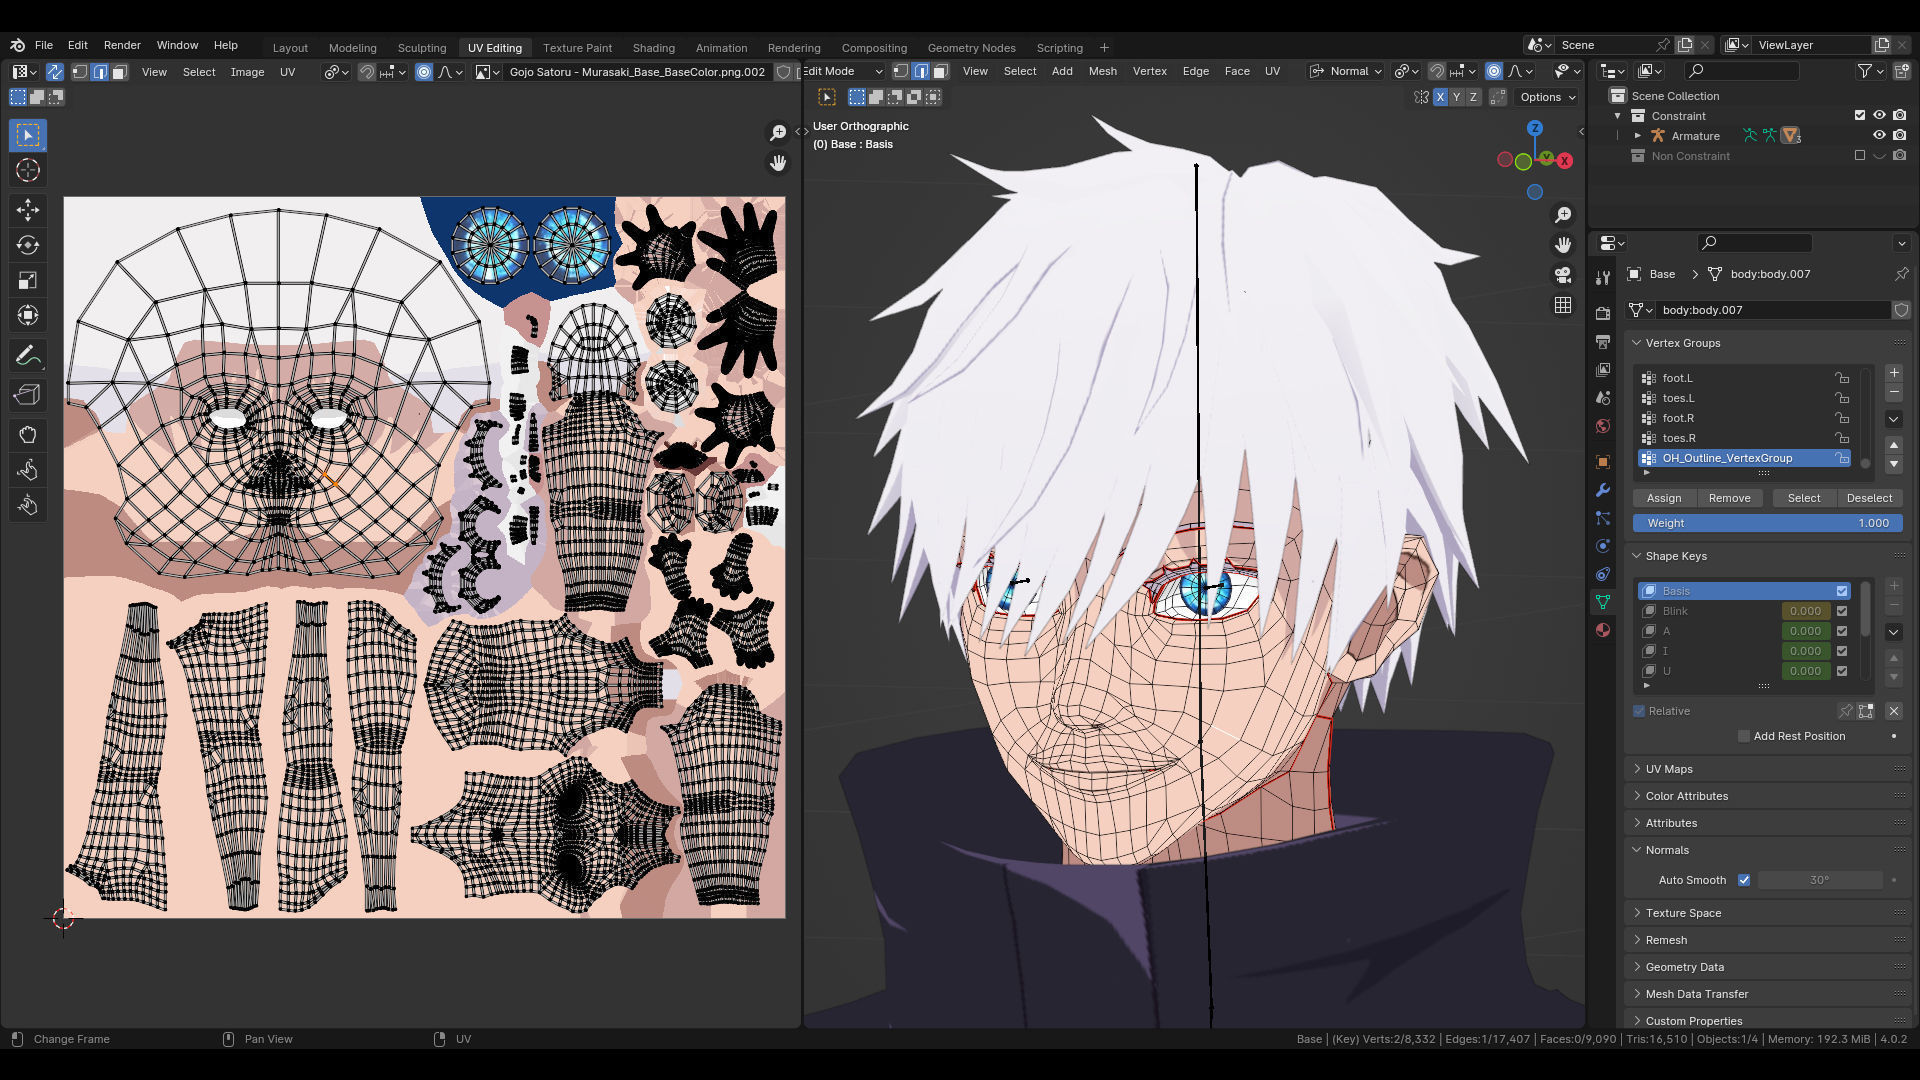Image resolution: width=1920 pixels, height=1080 pixels.
Task: Enable the Add Rest Position checkbox
Action: [1744, 736]
